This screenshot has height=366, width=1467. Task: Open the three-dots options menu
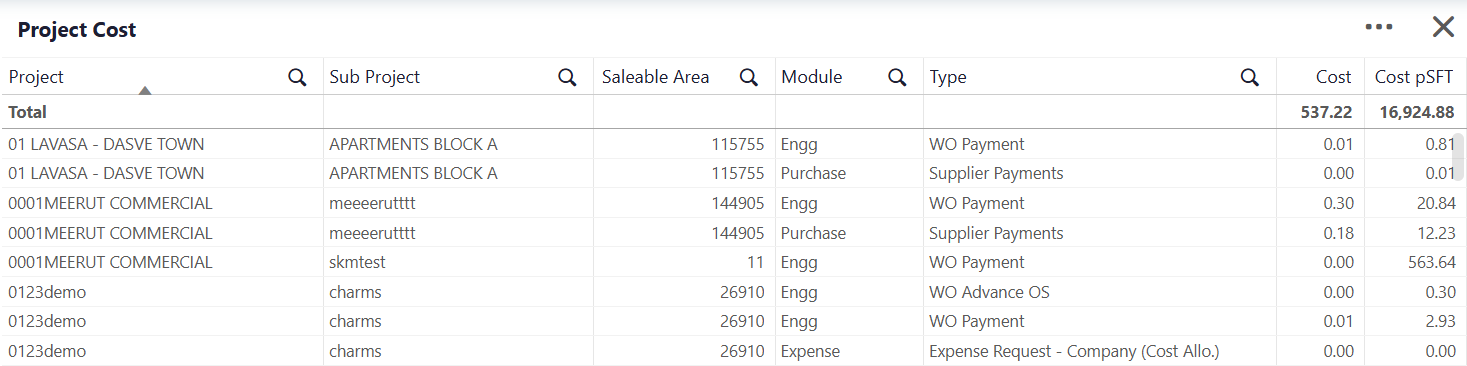tap(1379, 27)
